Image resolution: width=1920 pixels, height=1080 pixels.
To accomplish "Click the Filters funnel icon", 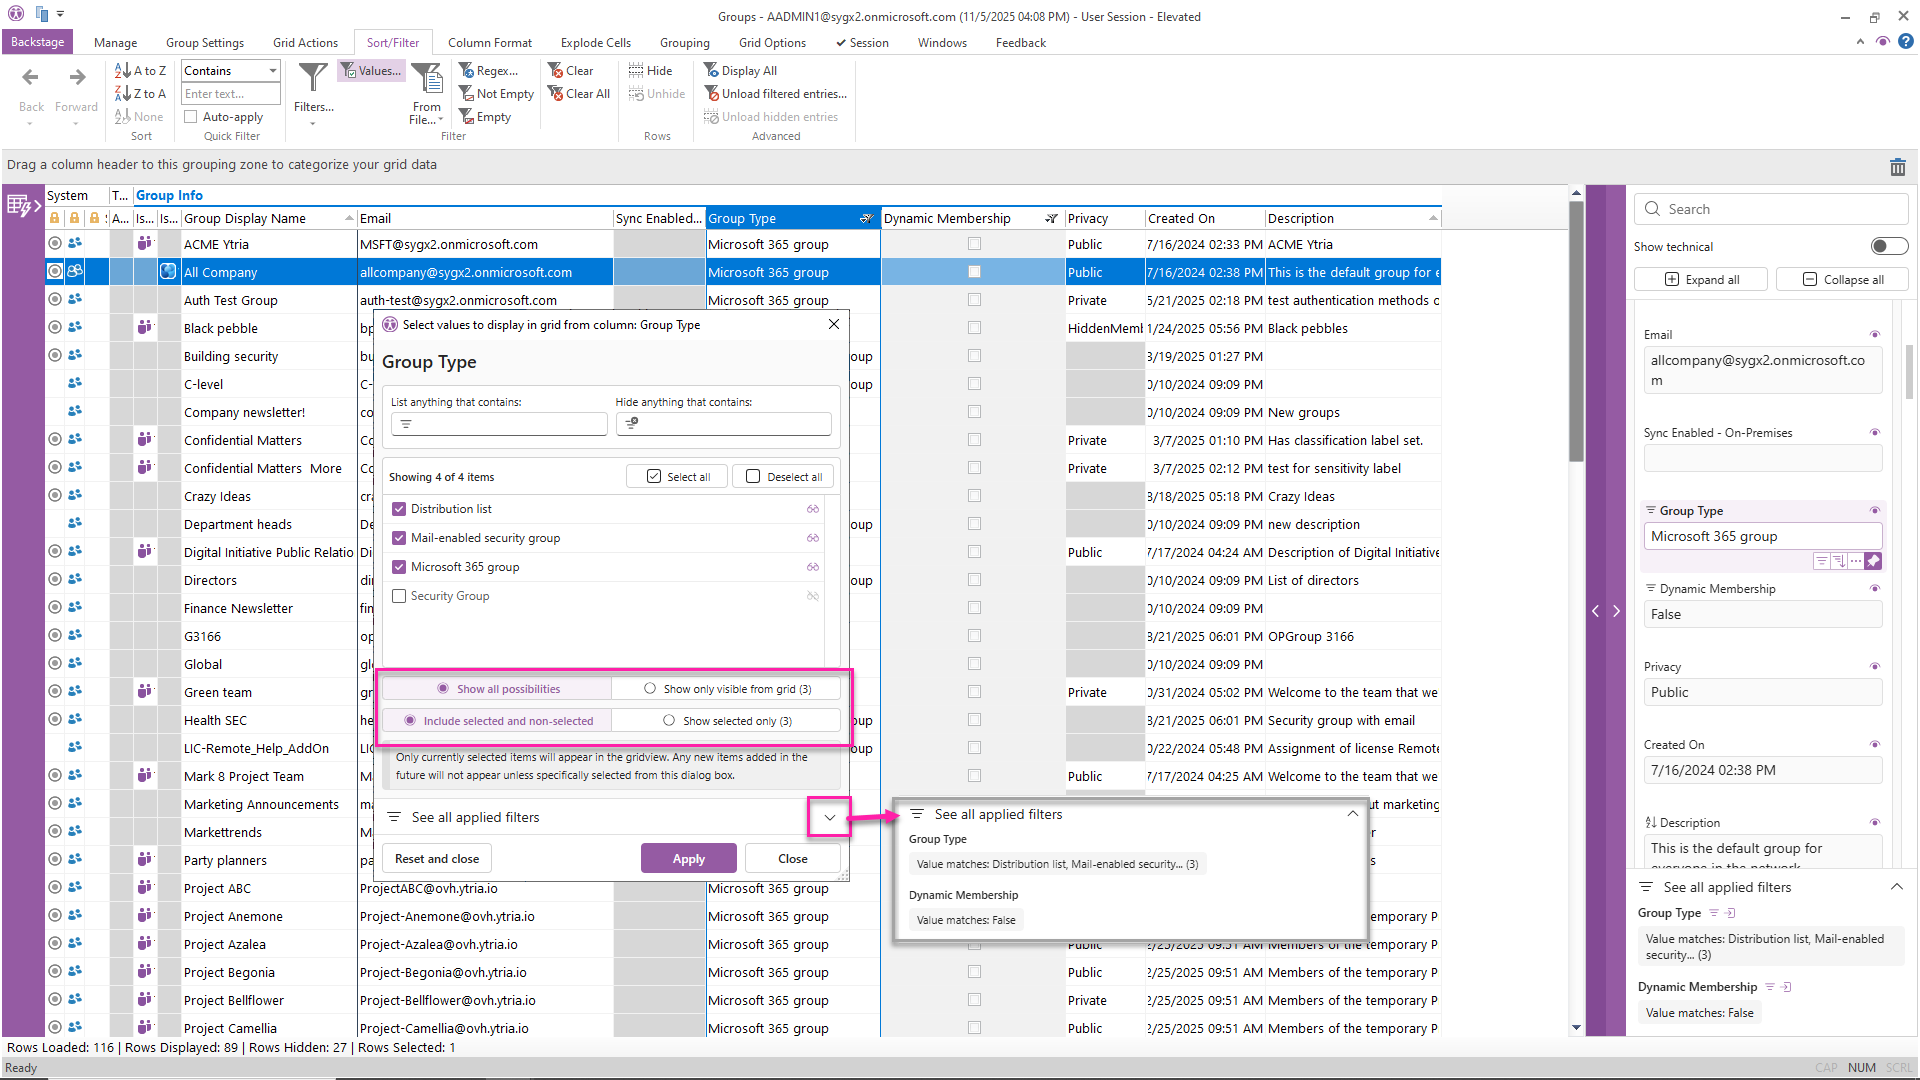I will [x=313, y=78].
